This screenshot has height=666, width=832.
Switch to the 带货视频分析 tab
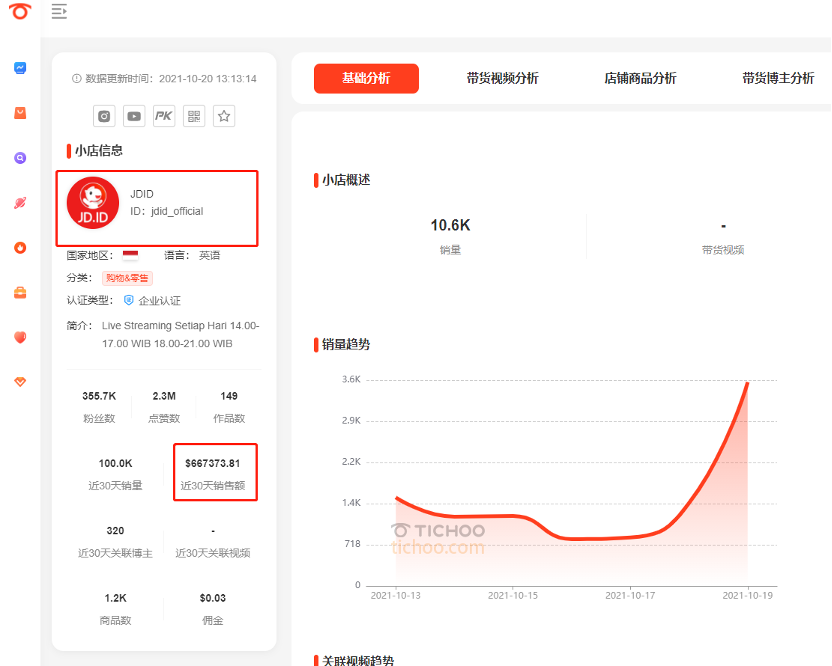tap(502, 78)
